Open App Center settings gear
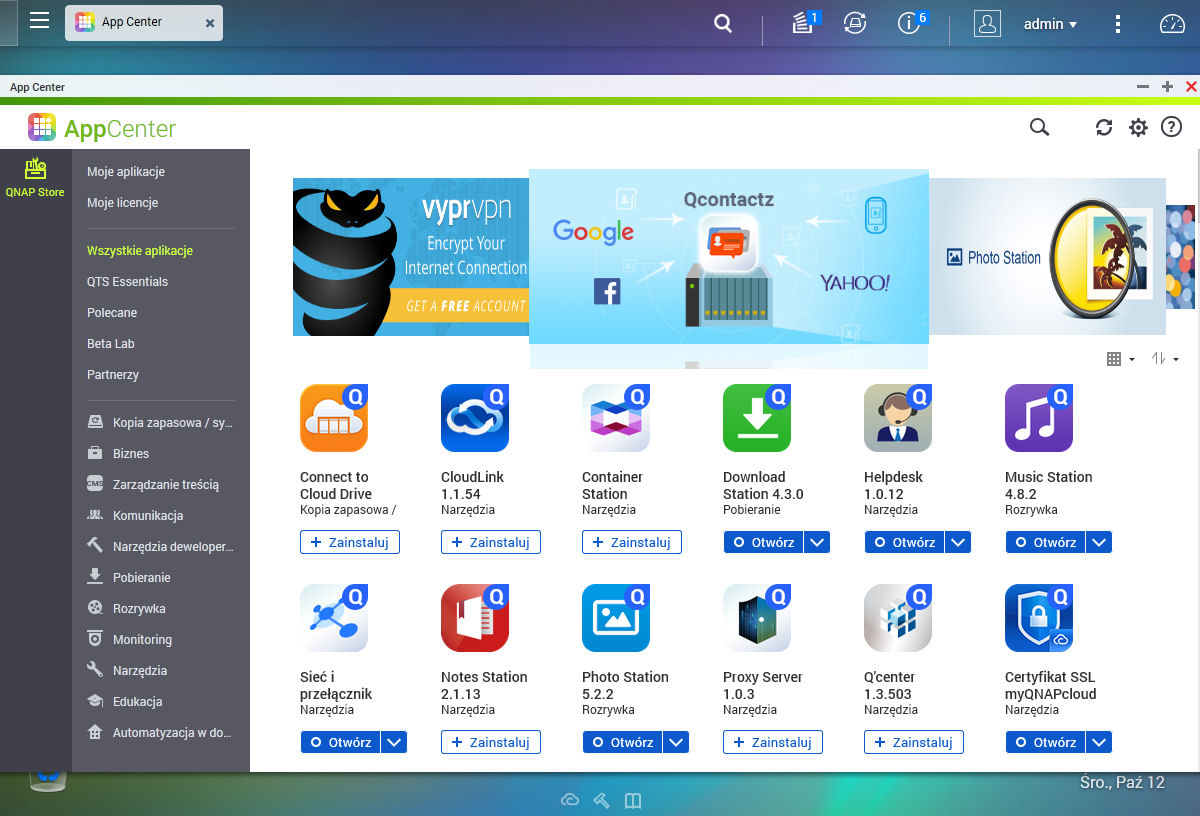 tap(1138, 128)
